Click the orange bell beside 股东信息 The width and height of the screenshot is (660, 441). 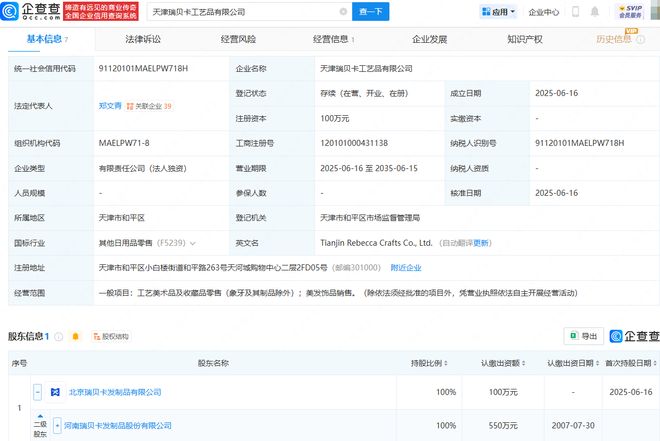click(x=75, y=336)
